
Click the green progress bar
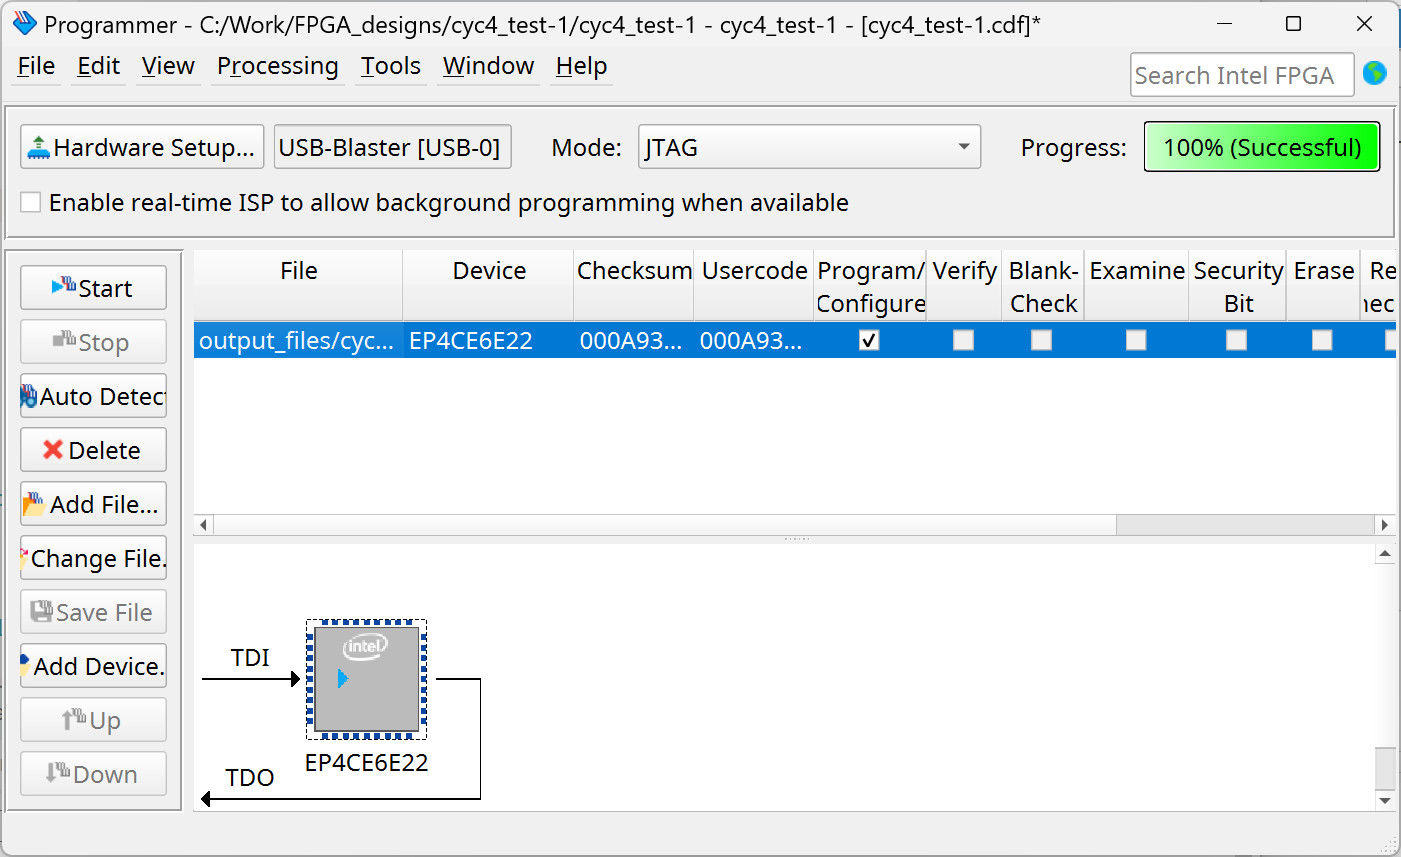pos(1261,147)
